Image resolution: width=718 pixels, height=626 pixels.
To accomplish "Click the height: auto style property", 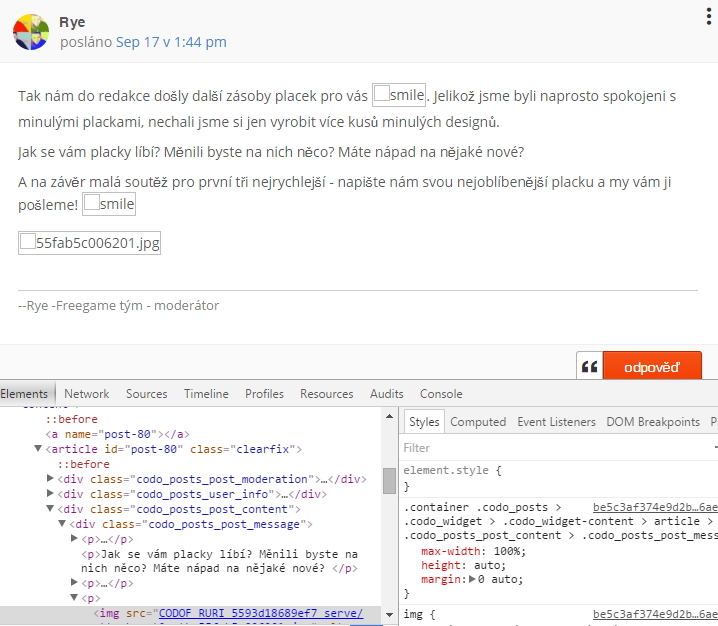I will (463, 565).
